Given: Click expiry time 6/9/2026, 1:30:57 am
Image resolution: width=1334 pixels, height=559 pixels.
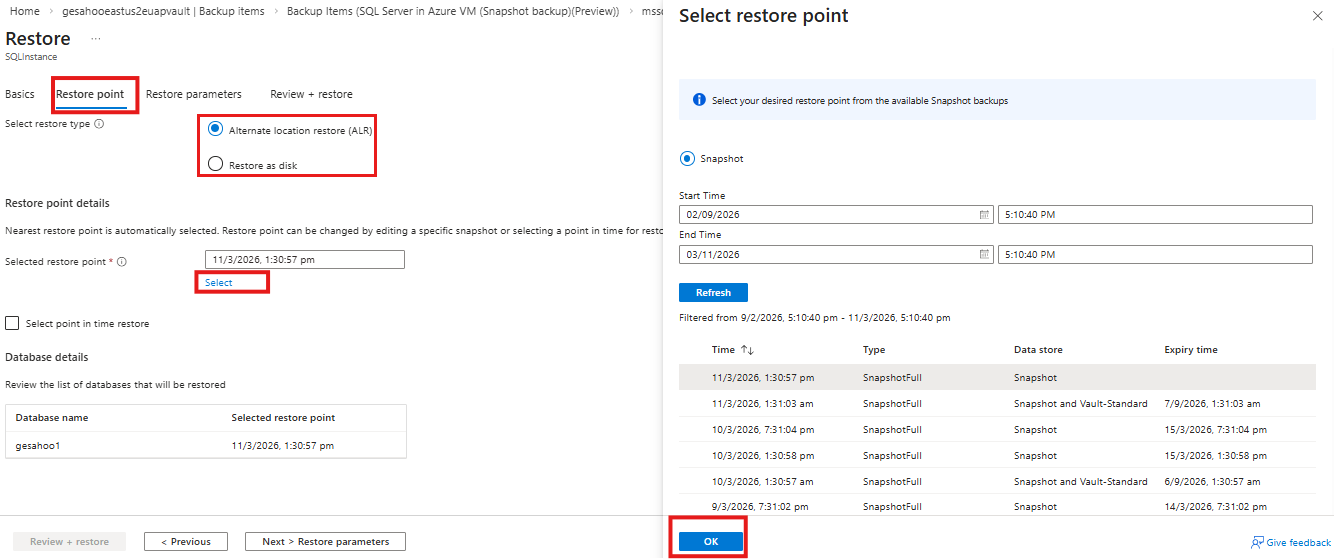Looking at the screenshot, I should click(1212, 482).
